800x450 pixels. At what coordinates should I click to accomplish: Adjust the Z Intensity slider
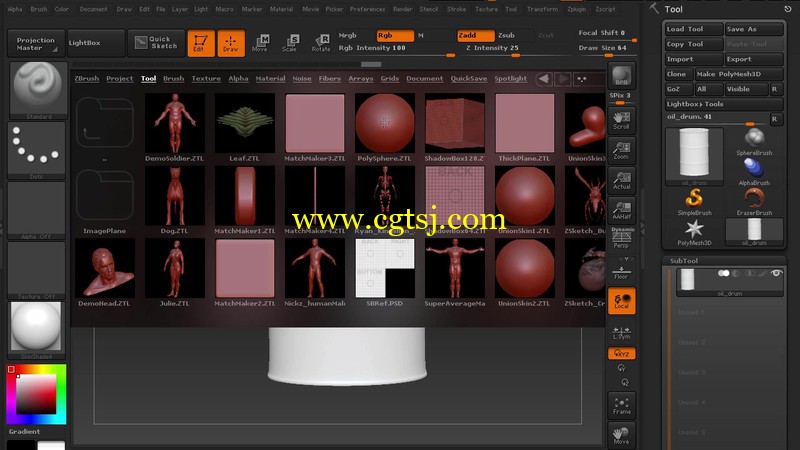492,49
